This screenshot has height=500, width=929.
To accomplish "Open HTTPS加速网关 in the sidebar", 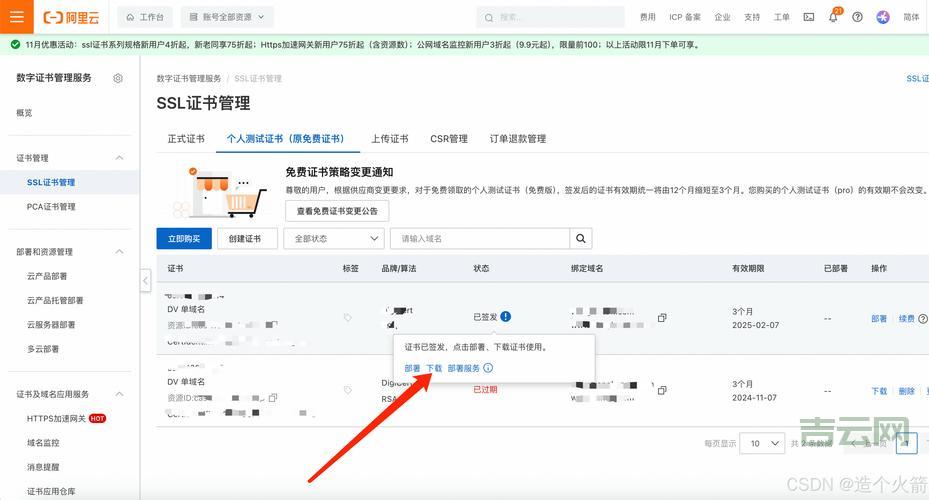I will point(56,418).
